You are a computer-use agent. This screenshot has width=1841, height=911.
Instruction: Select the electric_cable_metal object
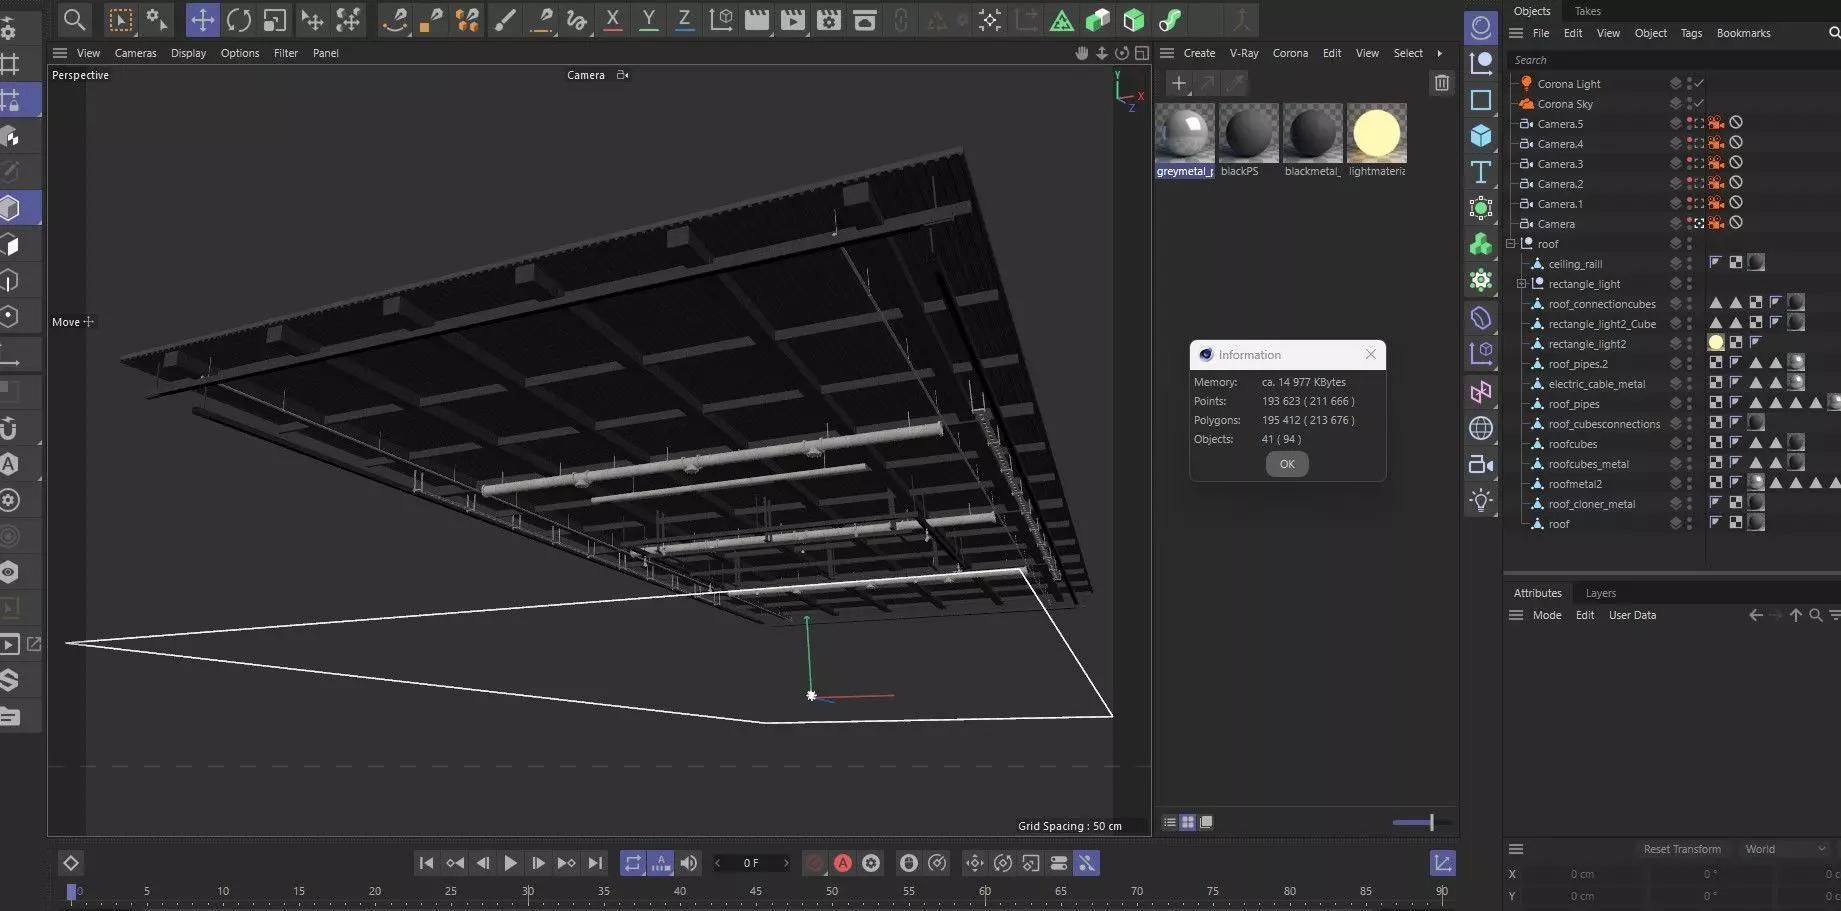tap(1596, 384)
